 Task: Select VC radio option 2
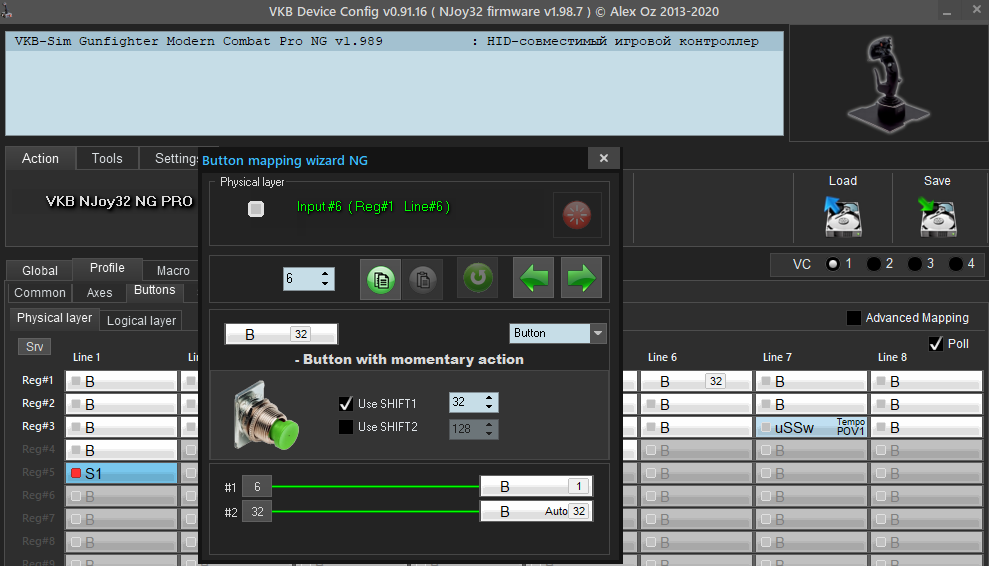[874, 264]
